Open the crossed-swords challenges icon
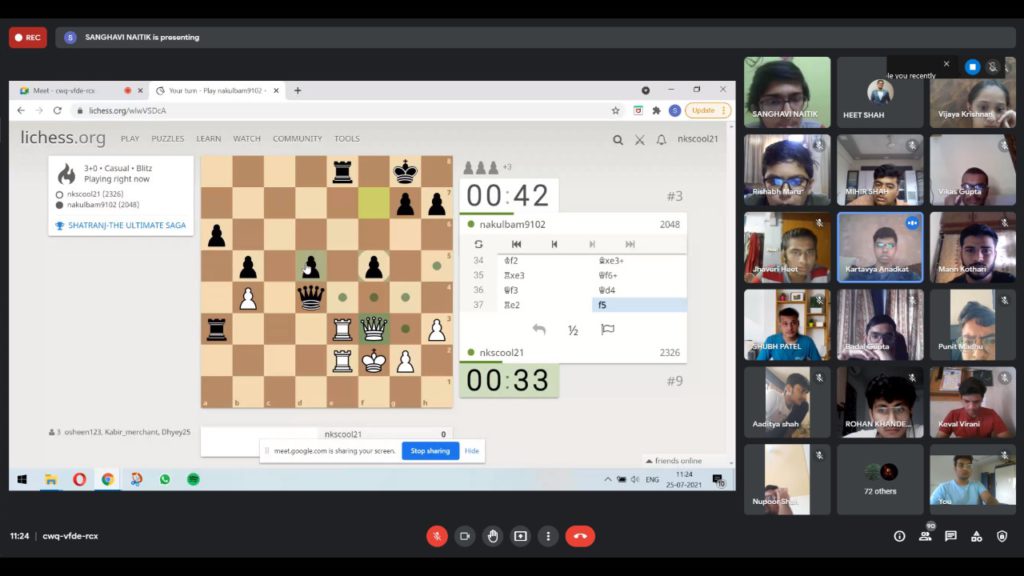This screenshot has width=1024, height=576. click(x=639, y=139)
